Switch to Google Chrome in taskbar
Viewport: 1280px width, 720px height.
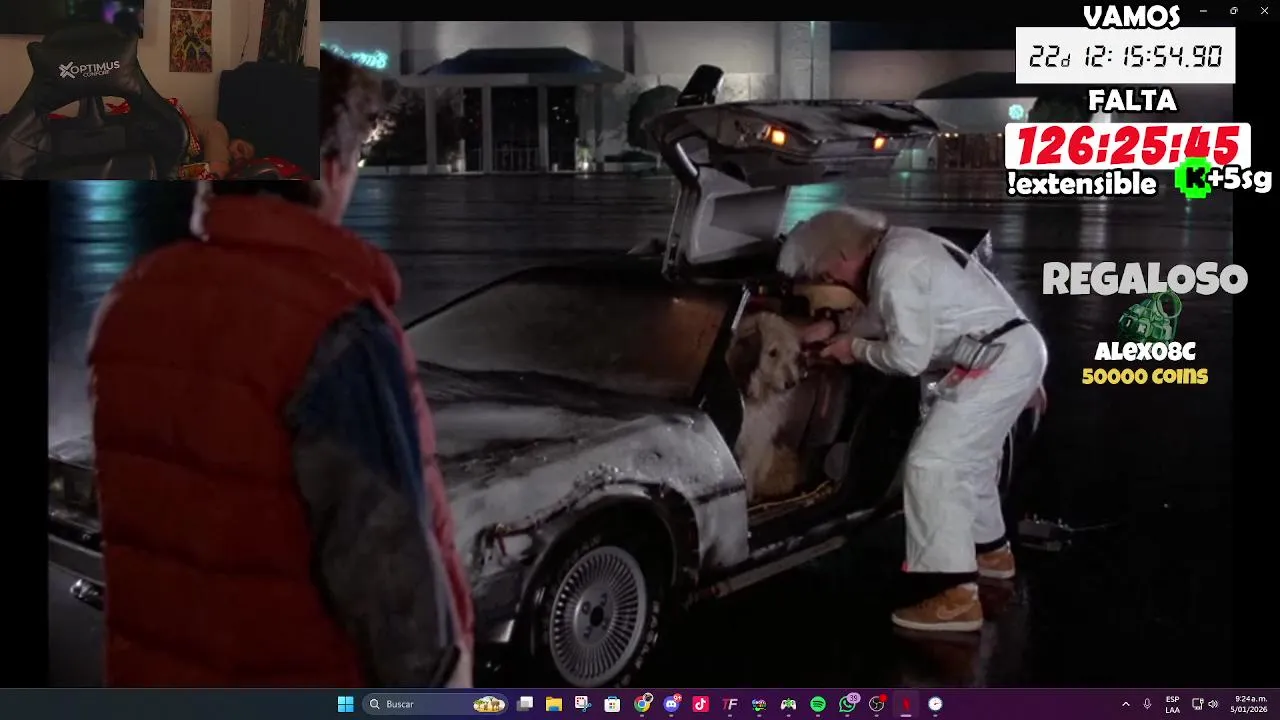click(x=642, y=704)
